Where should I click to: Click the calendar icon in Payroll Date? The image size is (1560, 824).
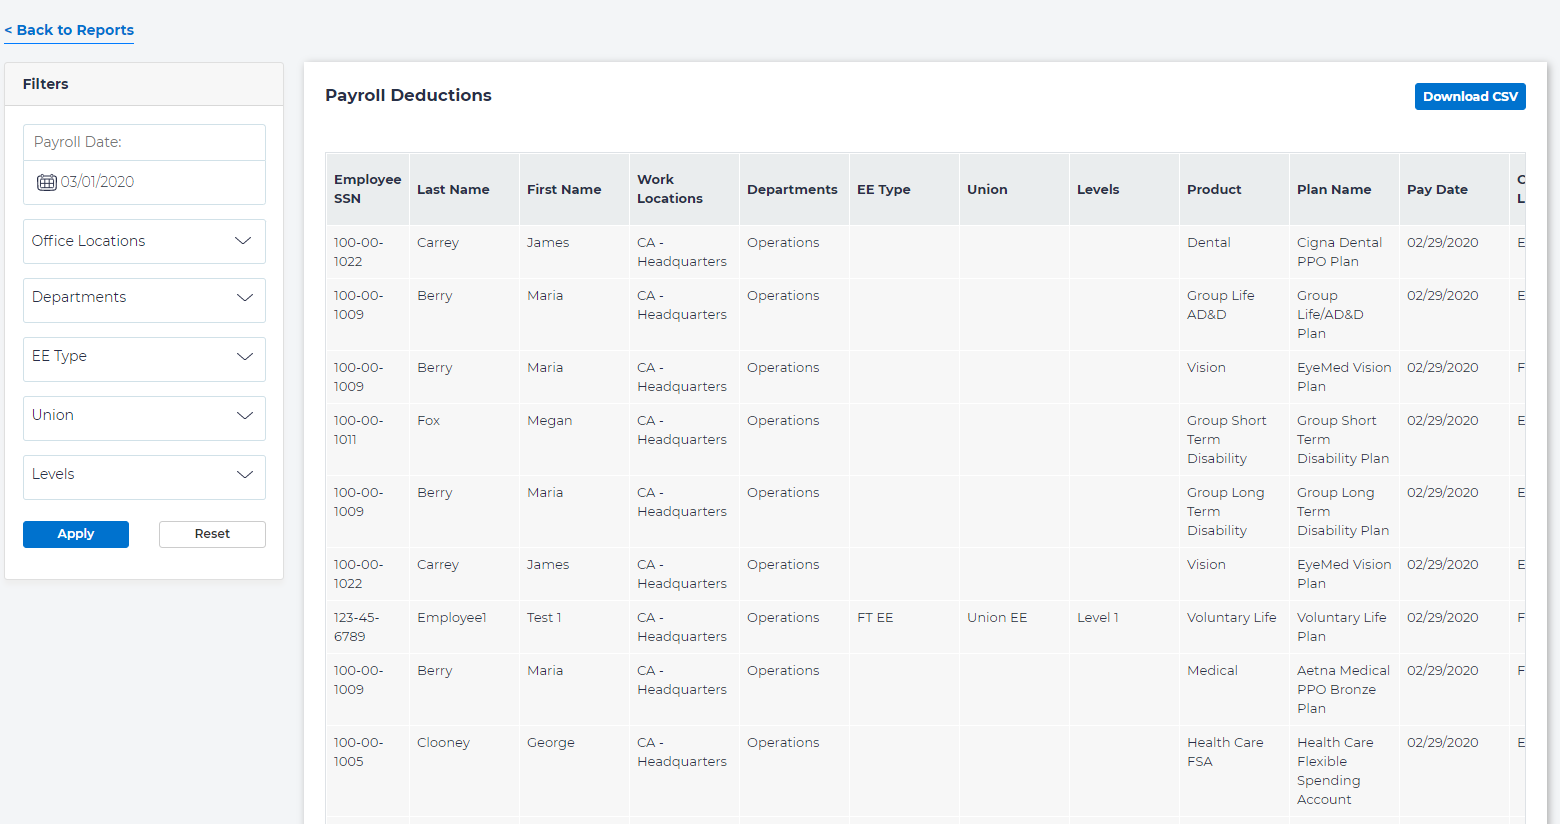coord(46,182)
